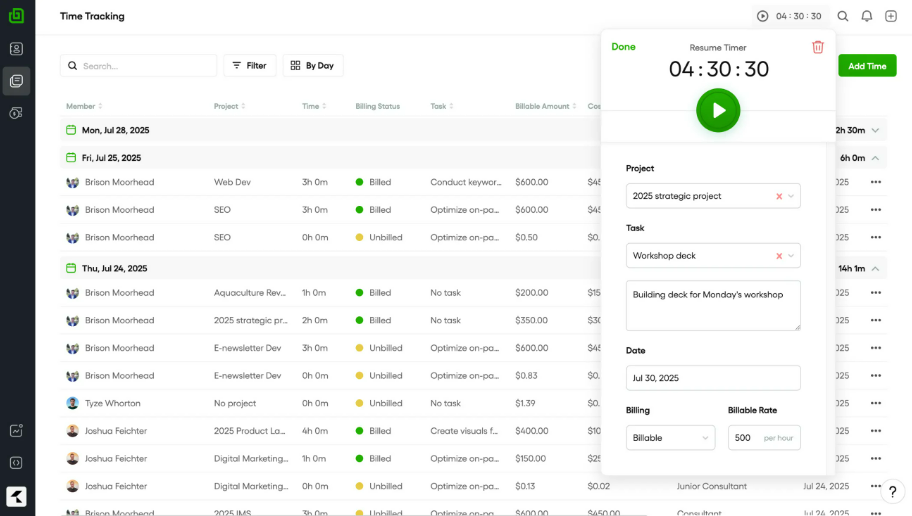Open the code brackets sidebar icon
The width and height of the screenshot is (912, 516).
pyautogui.click(x=16, y=462)
